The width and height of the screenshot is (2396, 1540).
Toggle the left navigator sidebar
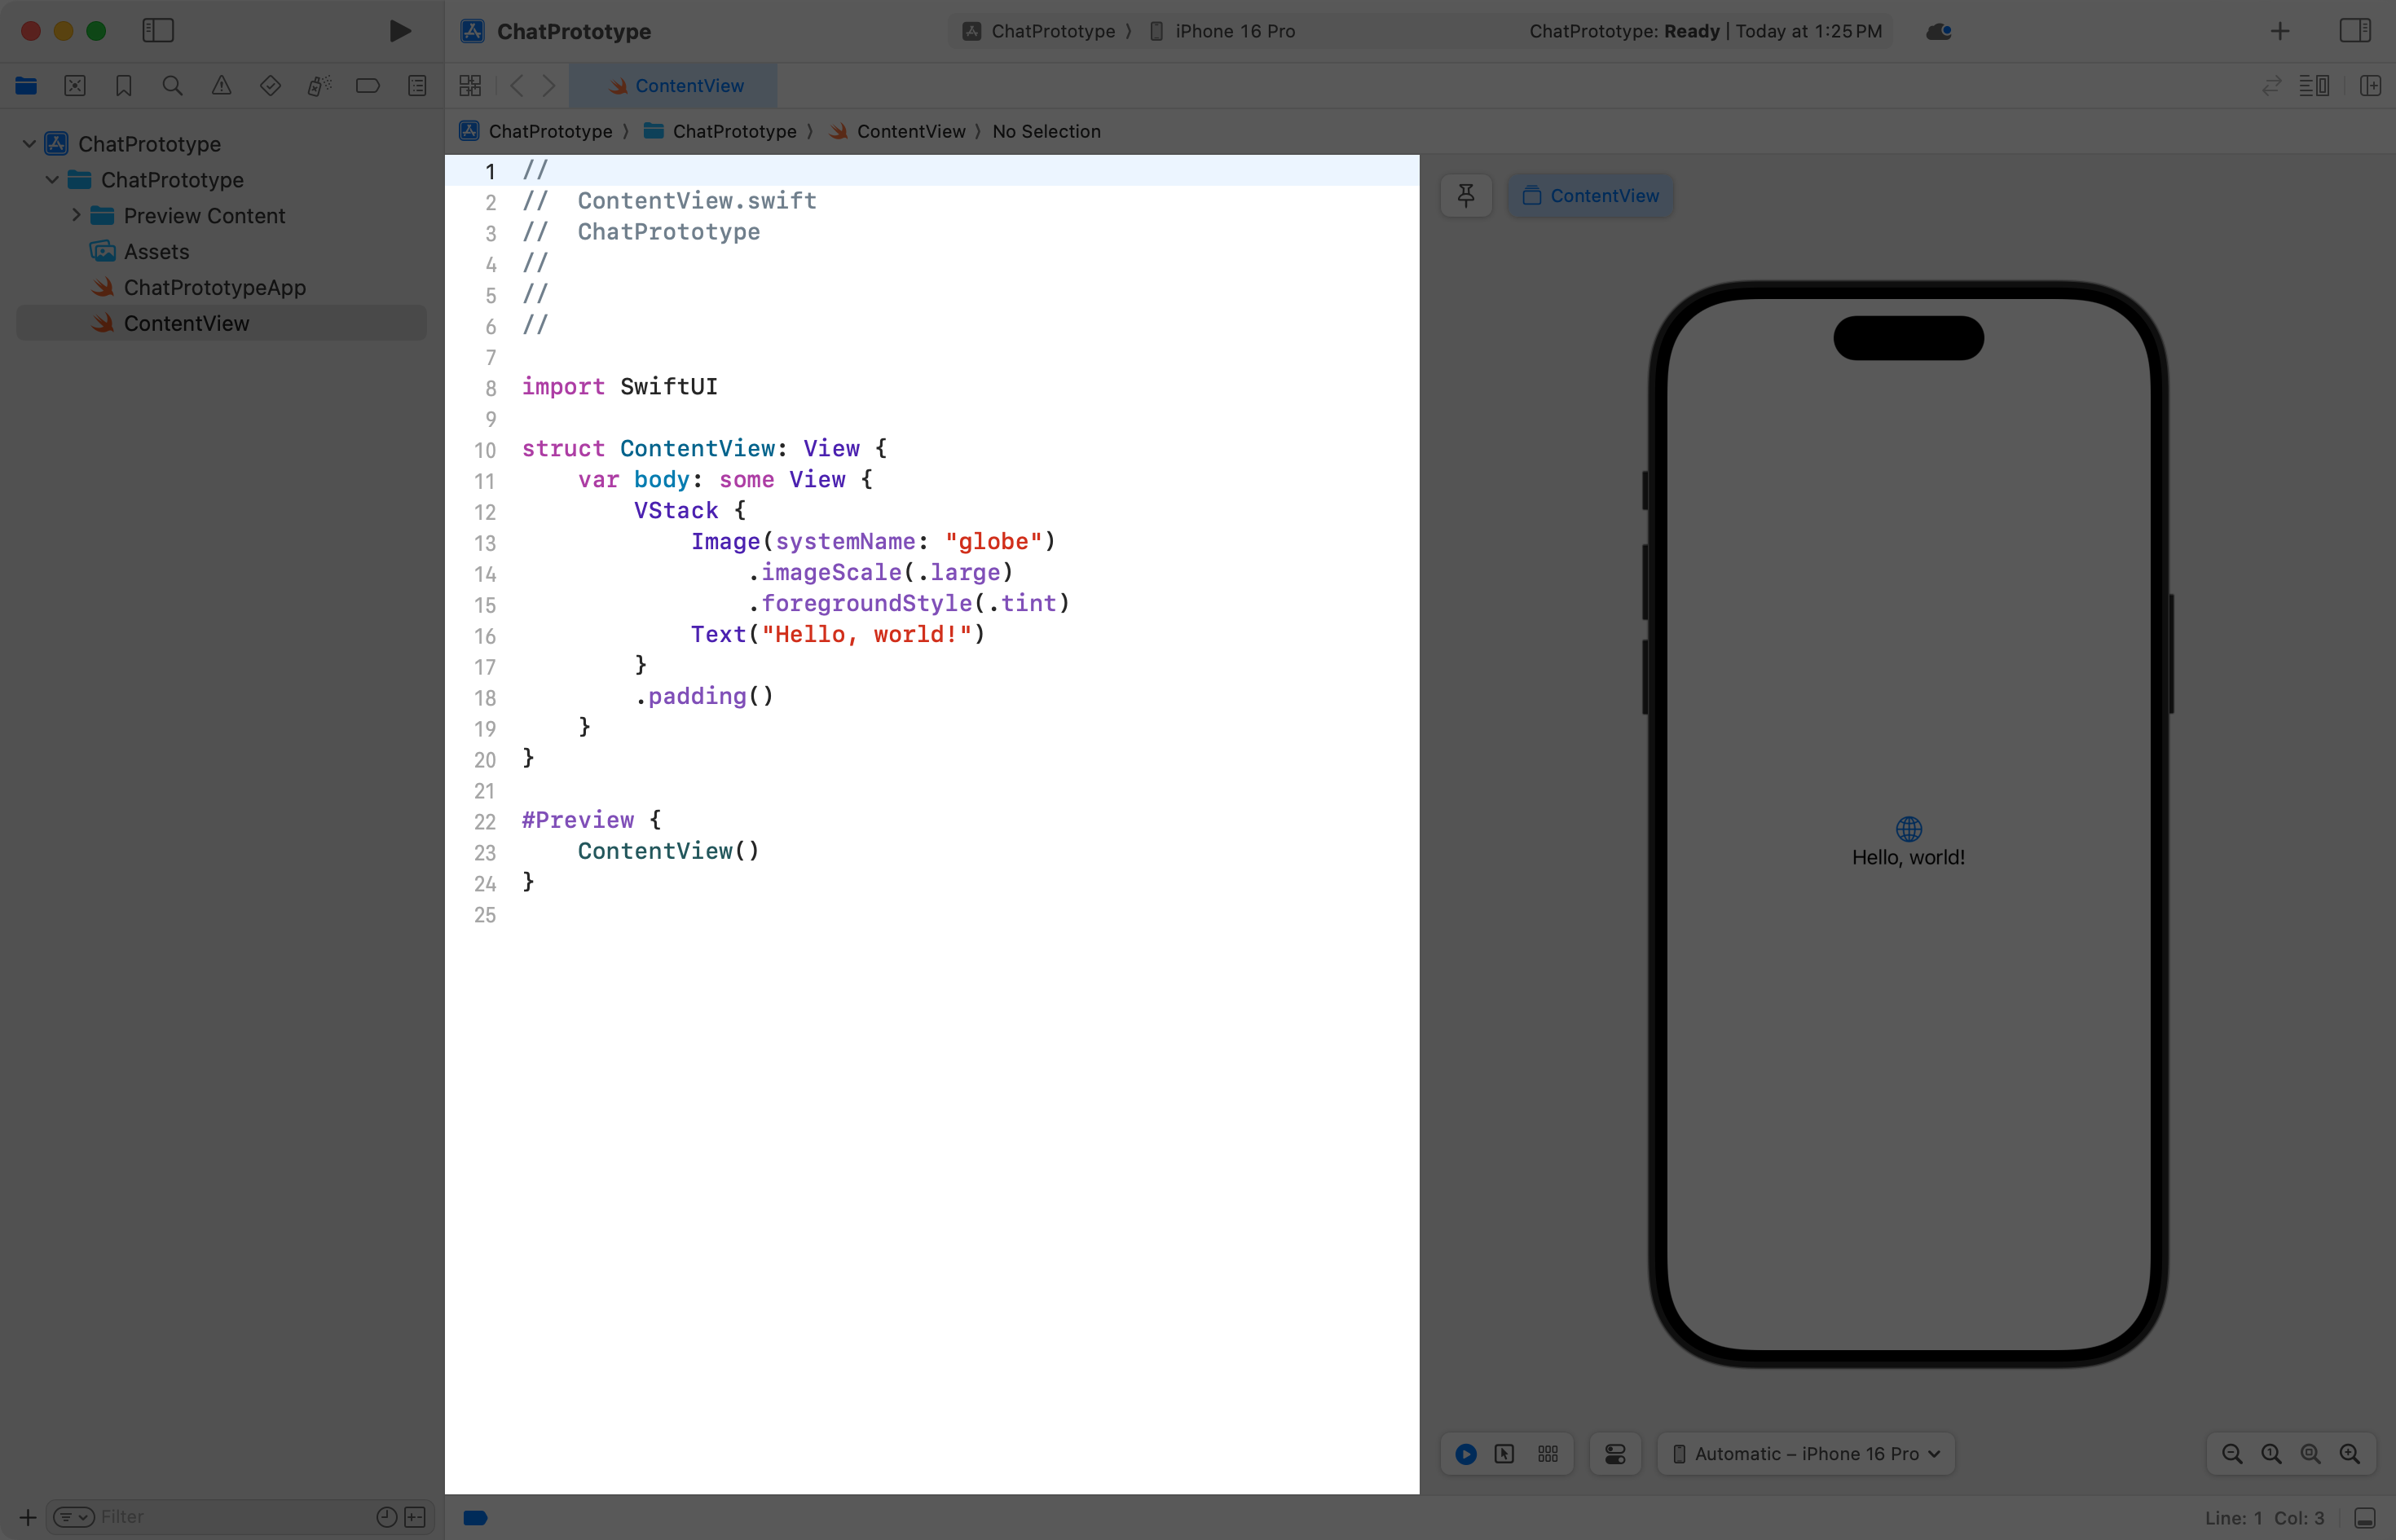tap(158, 31)
